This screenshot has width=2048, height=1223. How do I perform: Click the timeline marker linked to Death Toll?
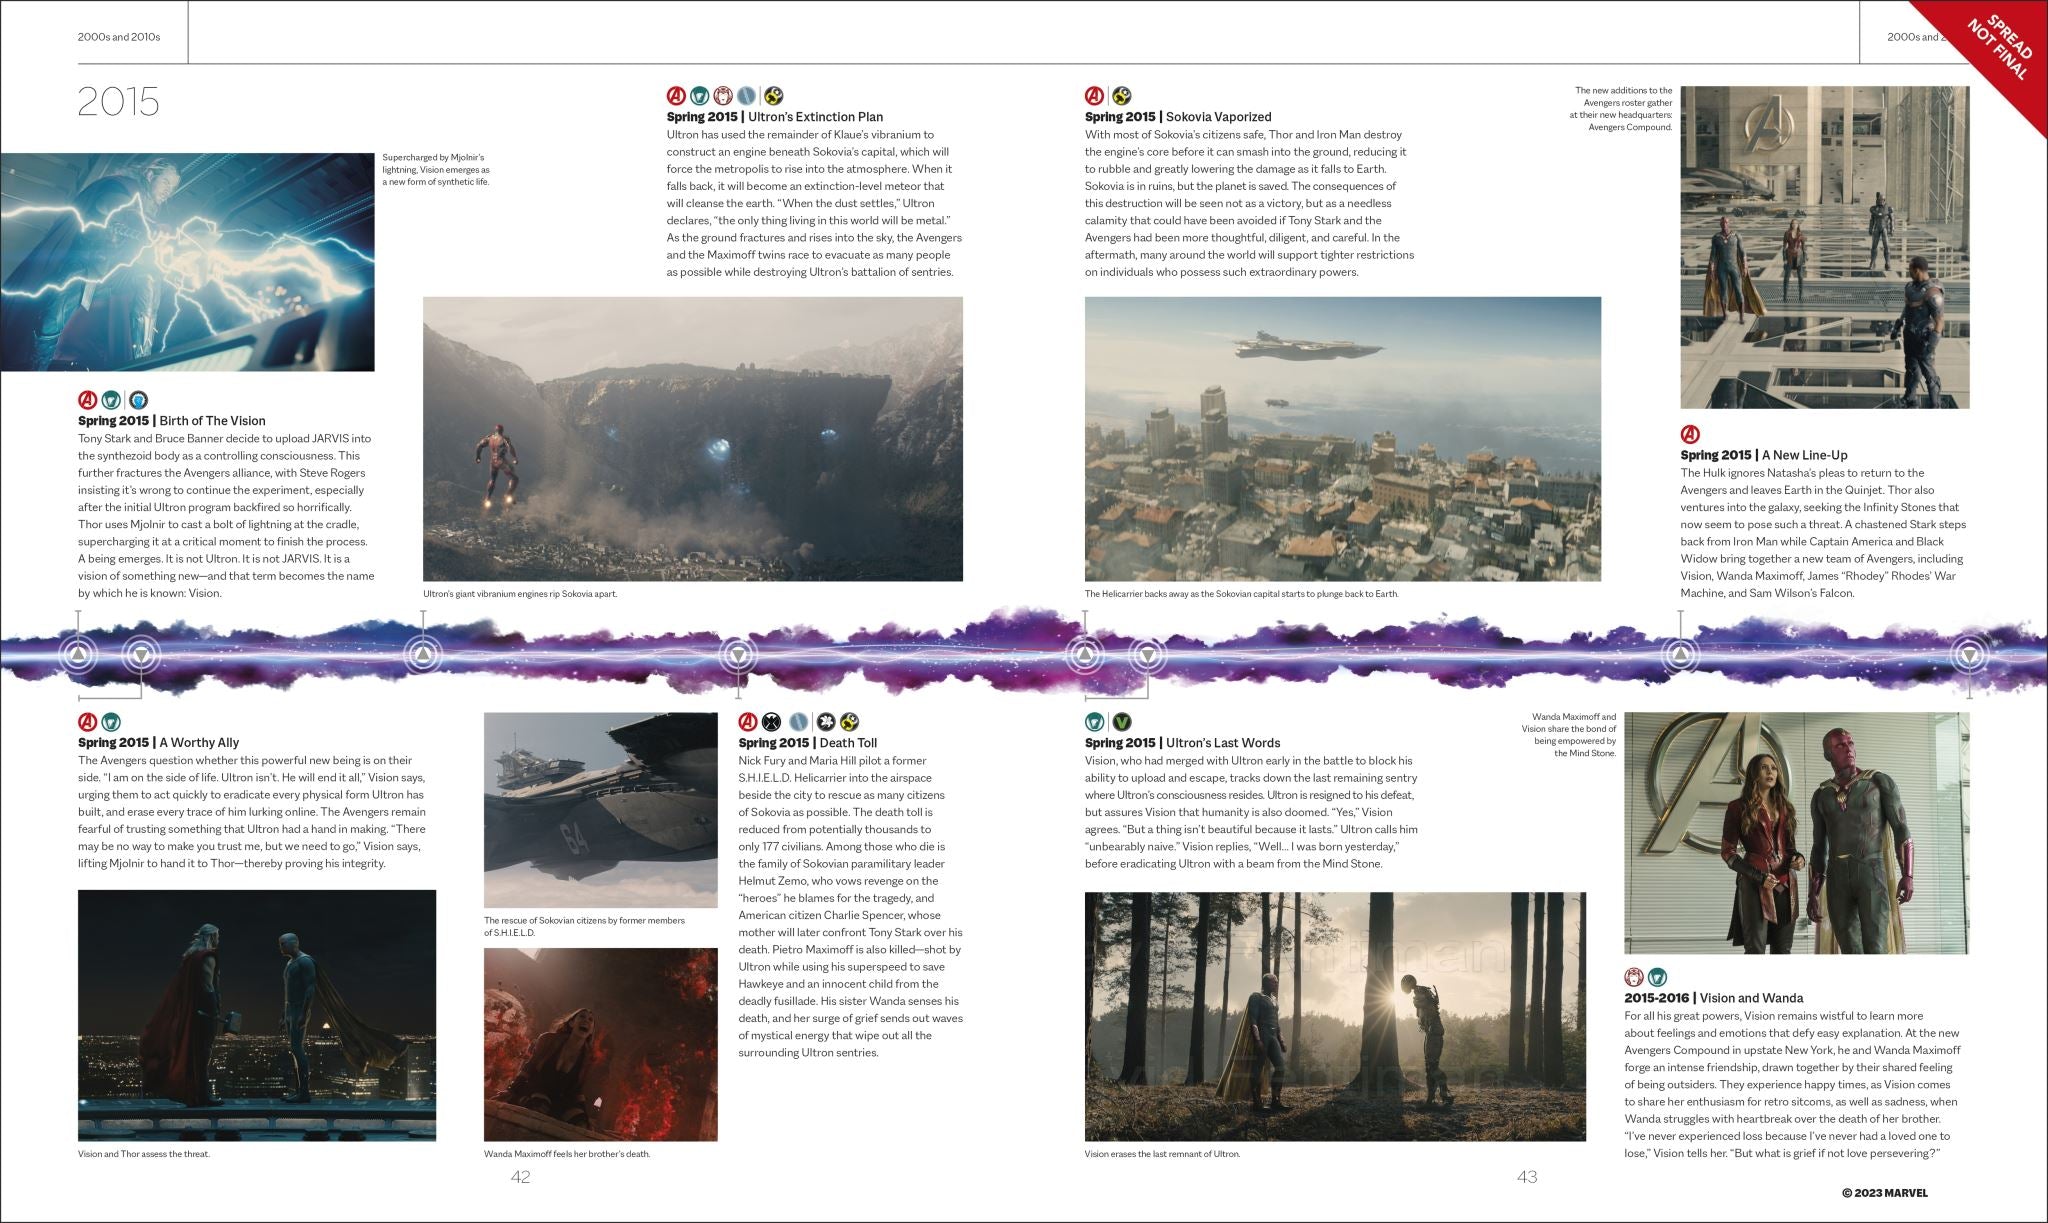(x=738, y=656)
